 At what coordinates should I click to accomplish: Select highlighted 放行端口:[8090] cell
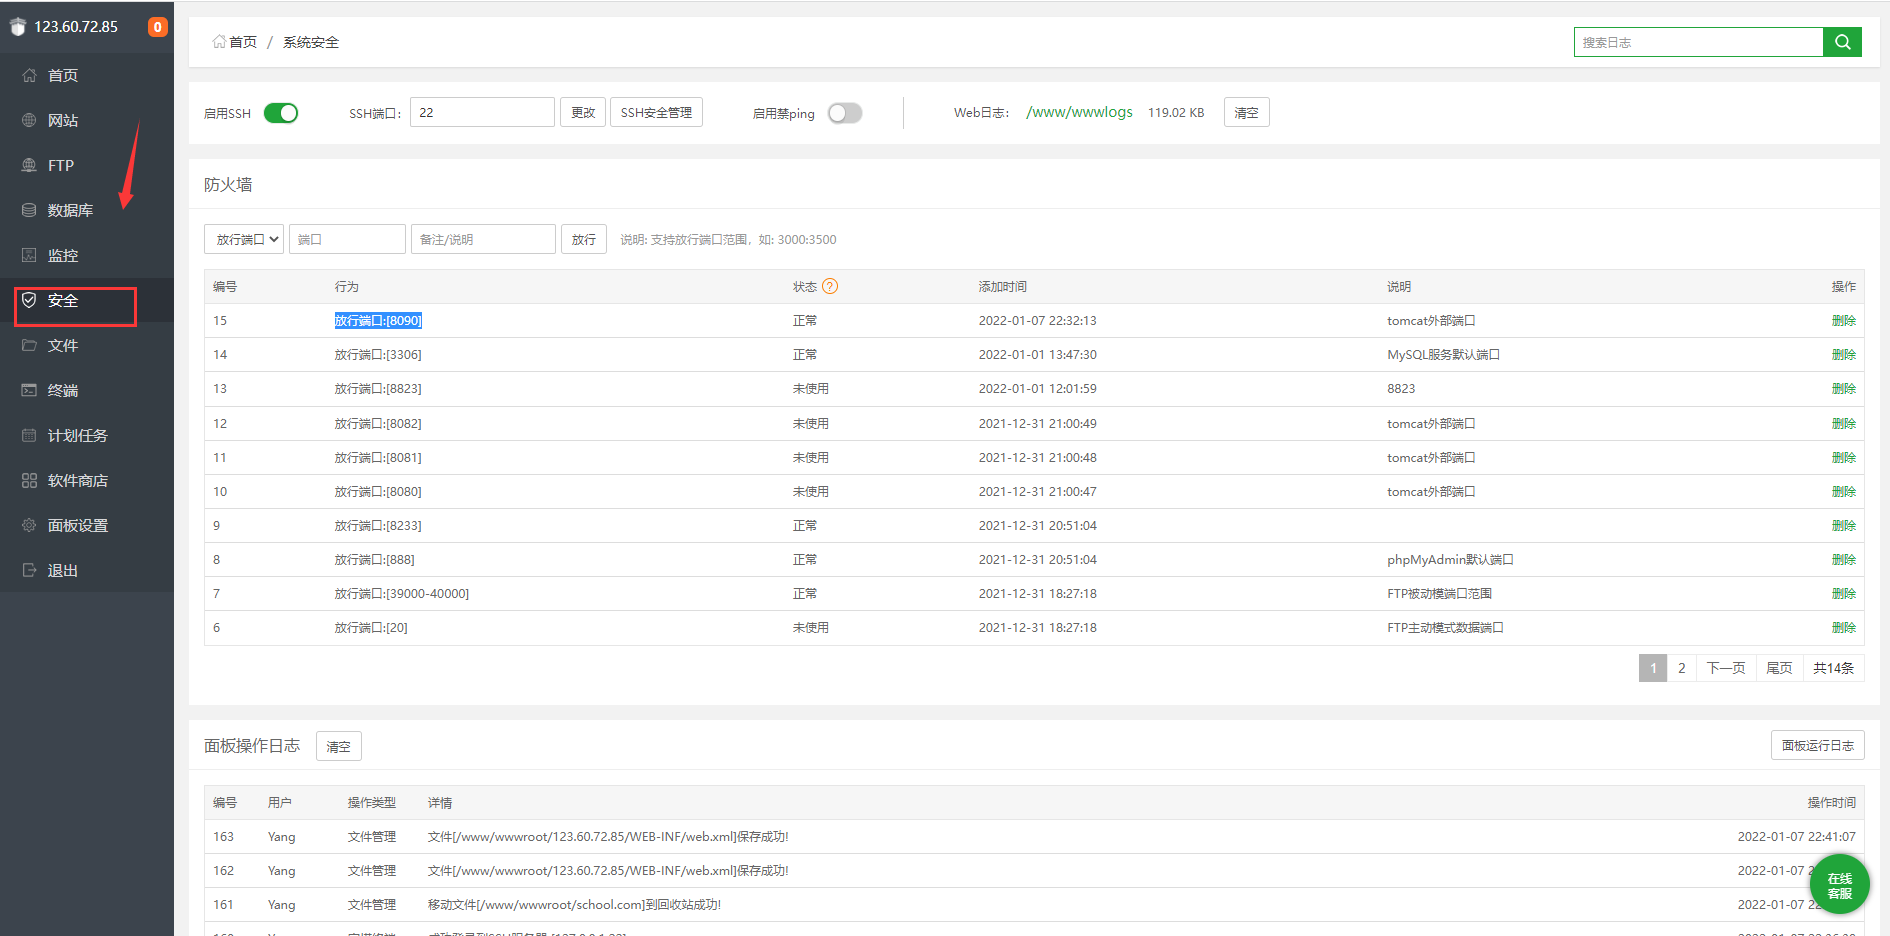tap(378, 321)
